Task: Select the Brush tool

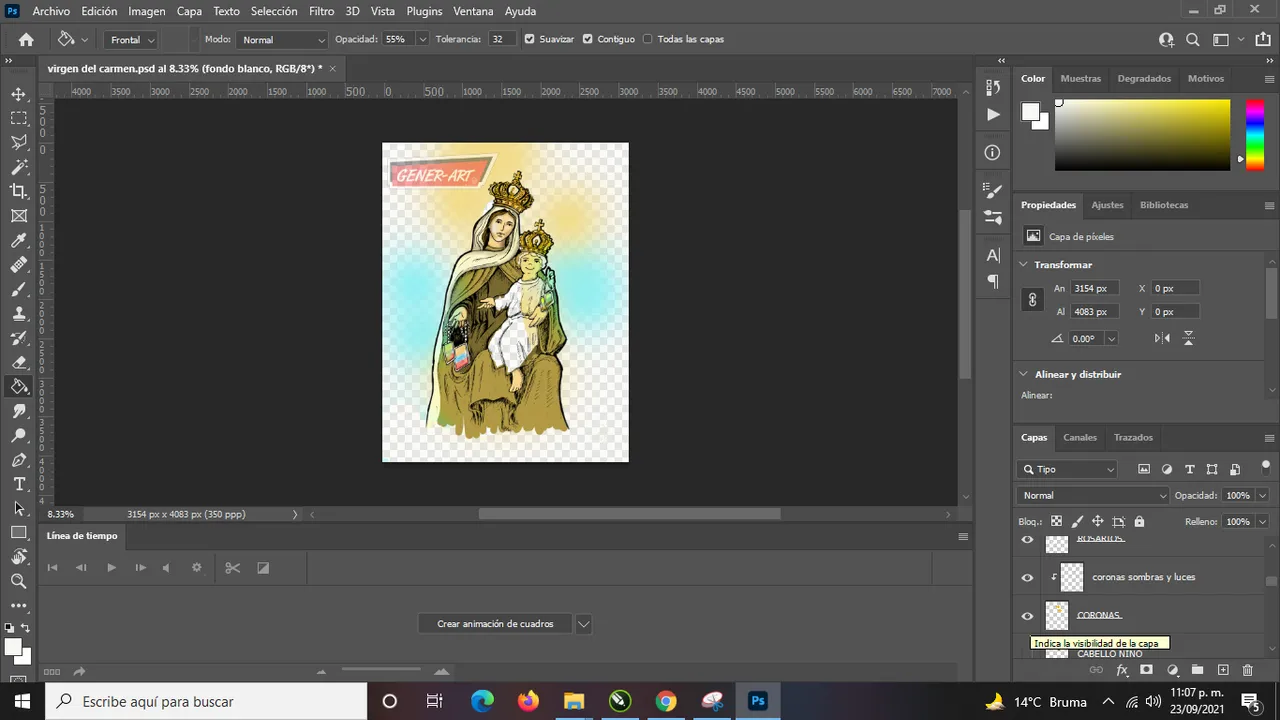Action: click(x=19, y=289)
